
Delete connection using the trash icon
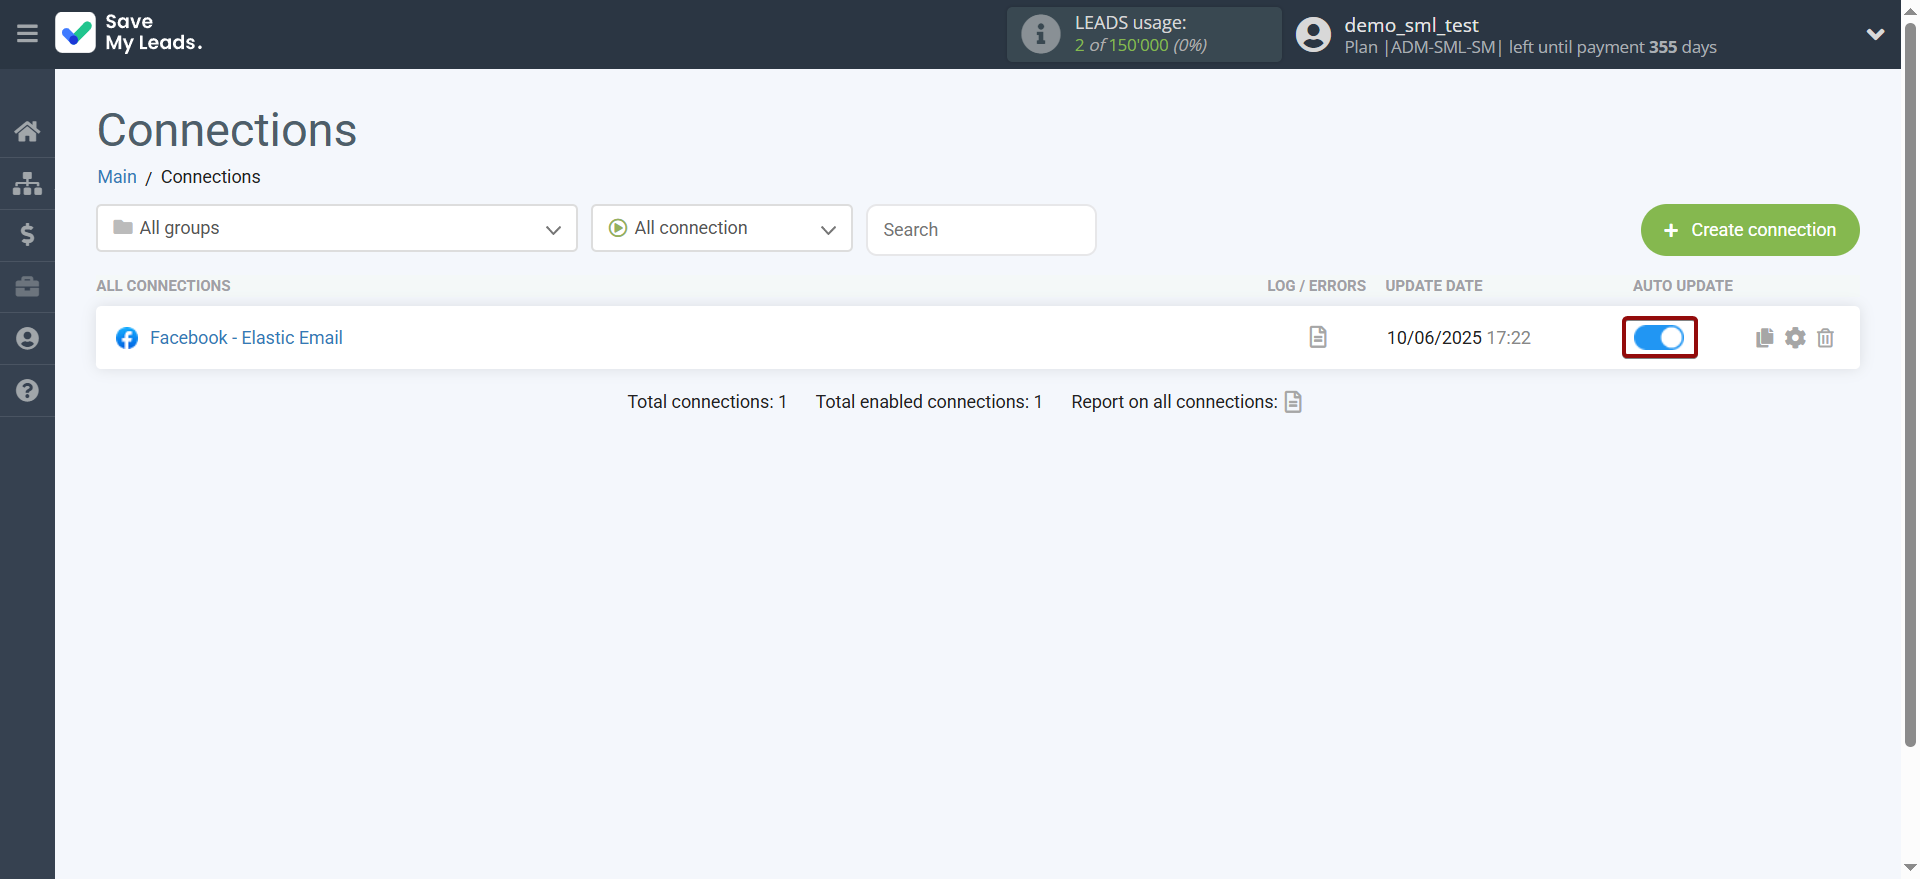point(1825,338)
